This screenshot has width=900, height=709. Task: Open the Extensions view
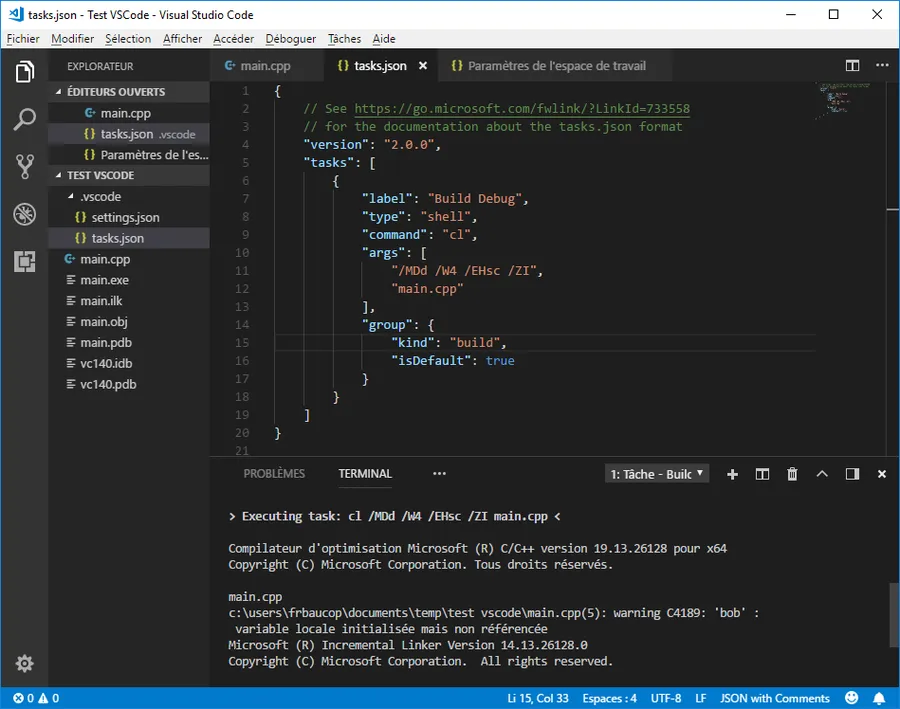24,262
